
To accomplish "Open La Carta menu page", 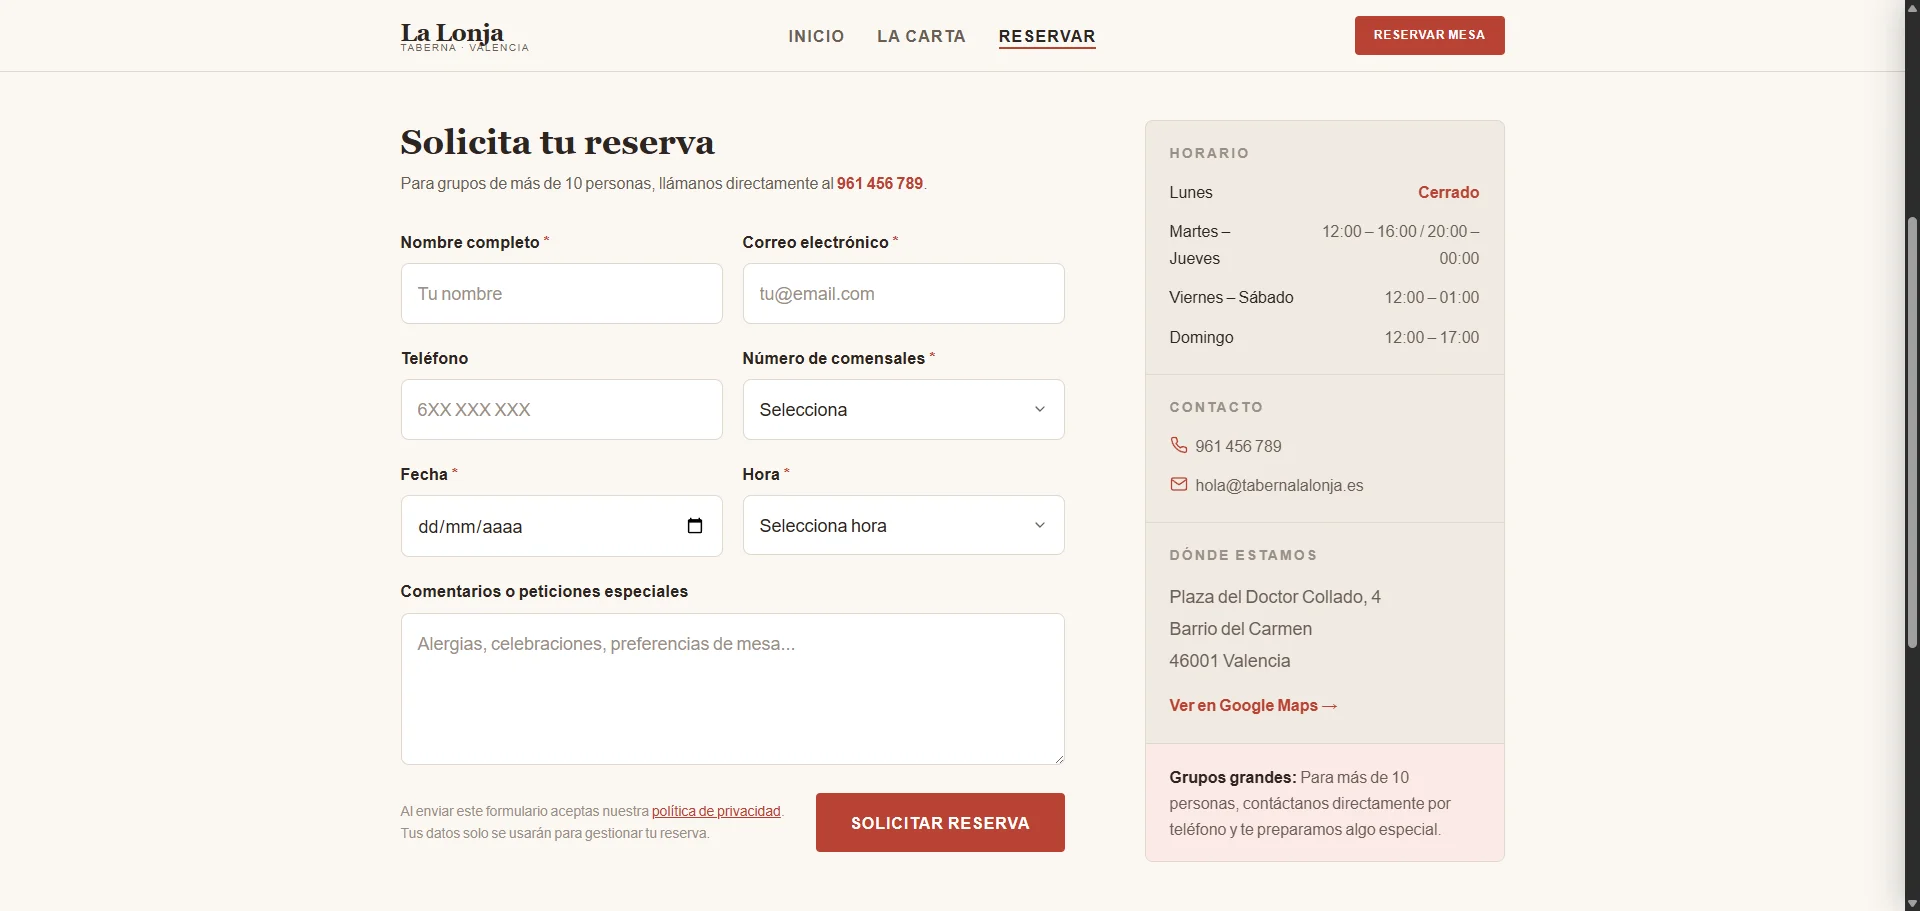I will [921, 36].
